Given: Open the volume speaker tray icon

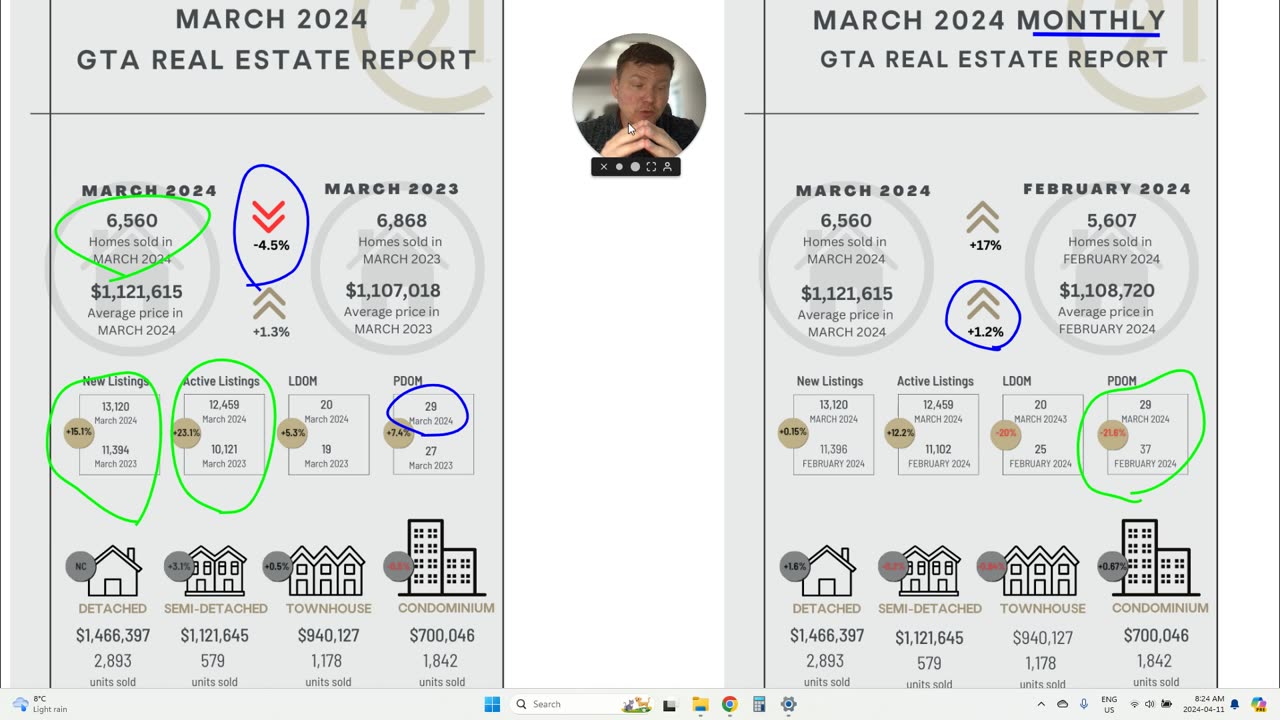Looking at the screenshot, I should click(1150, 704).
